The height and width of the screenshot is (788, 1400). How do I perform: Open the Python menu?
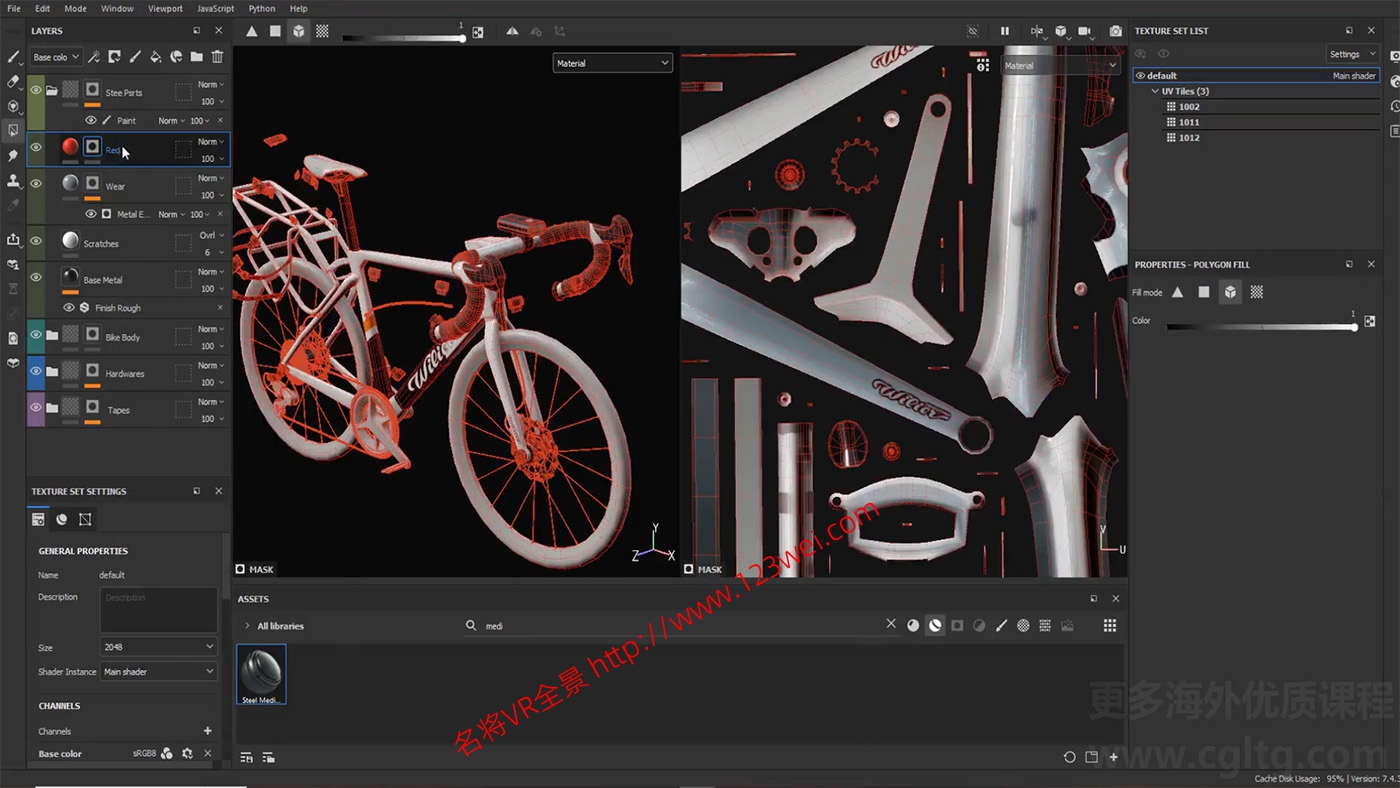coord(261,8)
